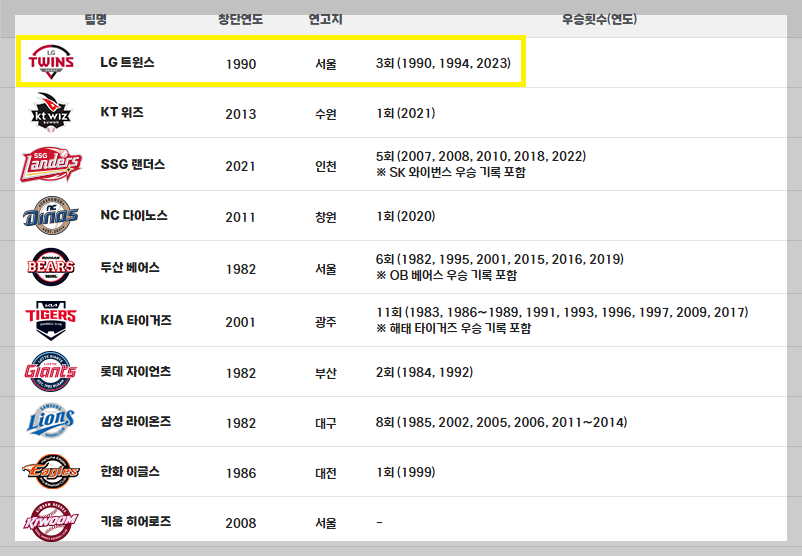Image resolution: width=802 pixels, height=556 pixels.
Task: Click the '팀명' column header
Action: [96, 19]
